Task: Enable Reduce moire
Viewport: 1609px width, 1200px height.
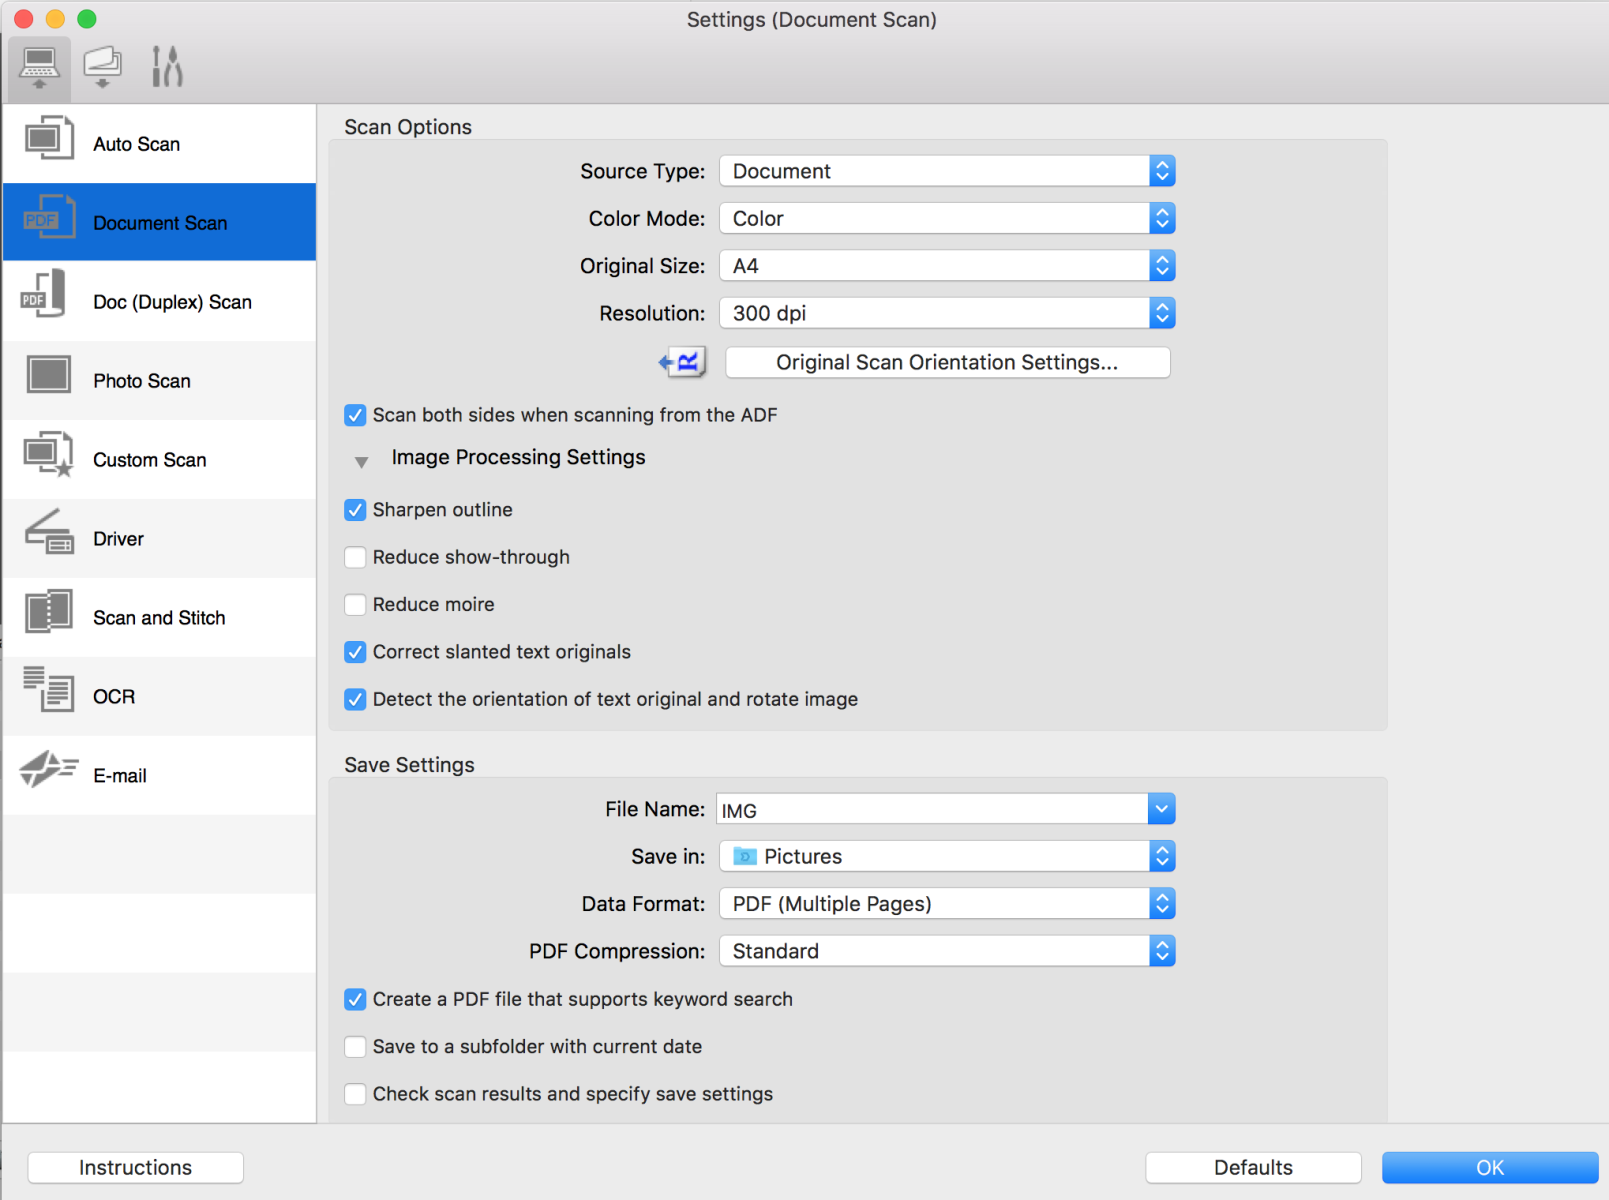Action: [x=355, y=604]
